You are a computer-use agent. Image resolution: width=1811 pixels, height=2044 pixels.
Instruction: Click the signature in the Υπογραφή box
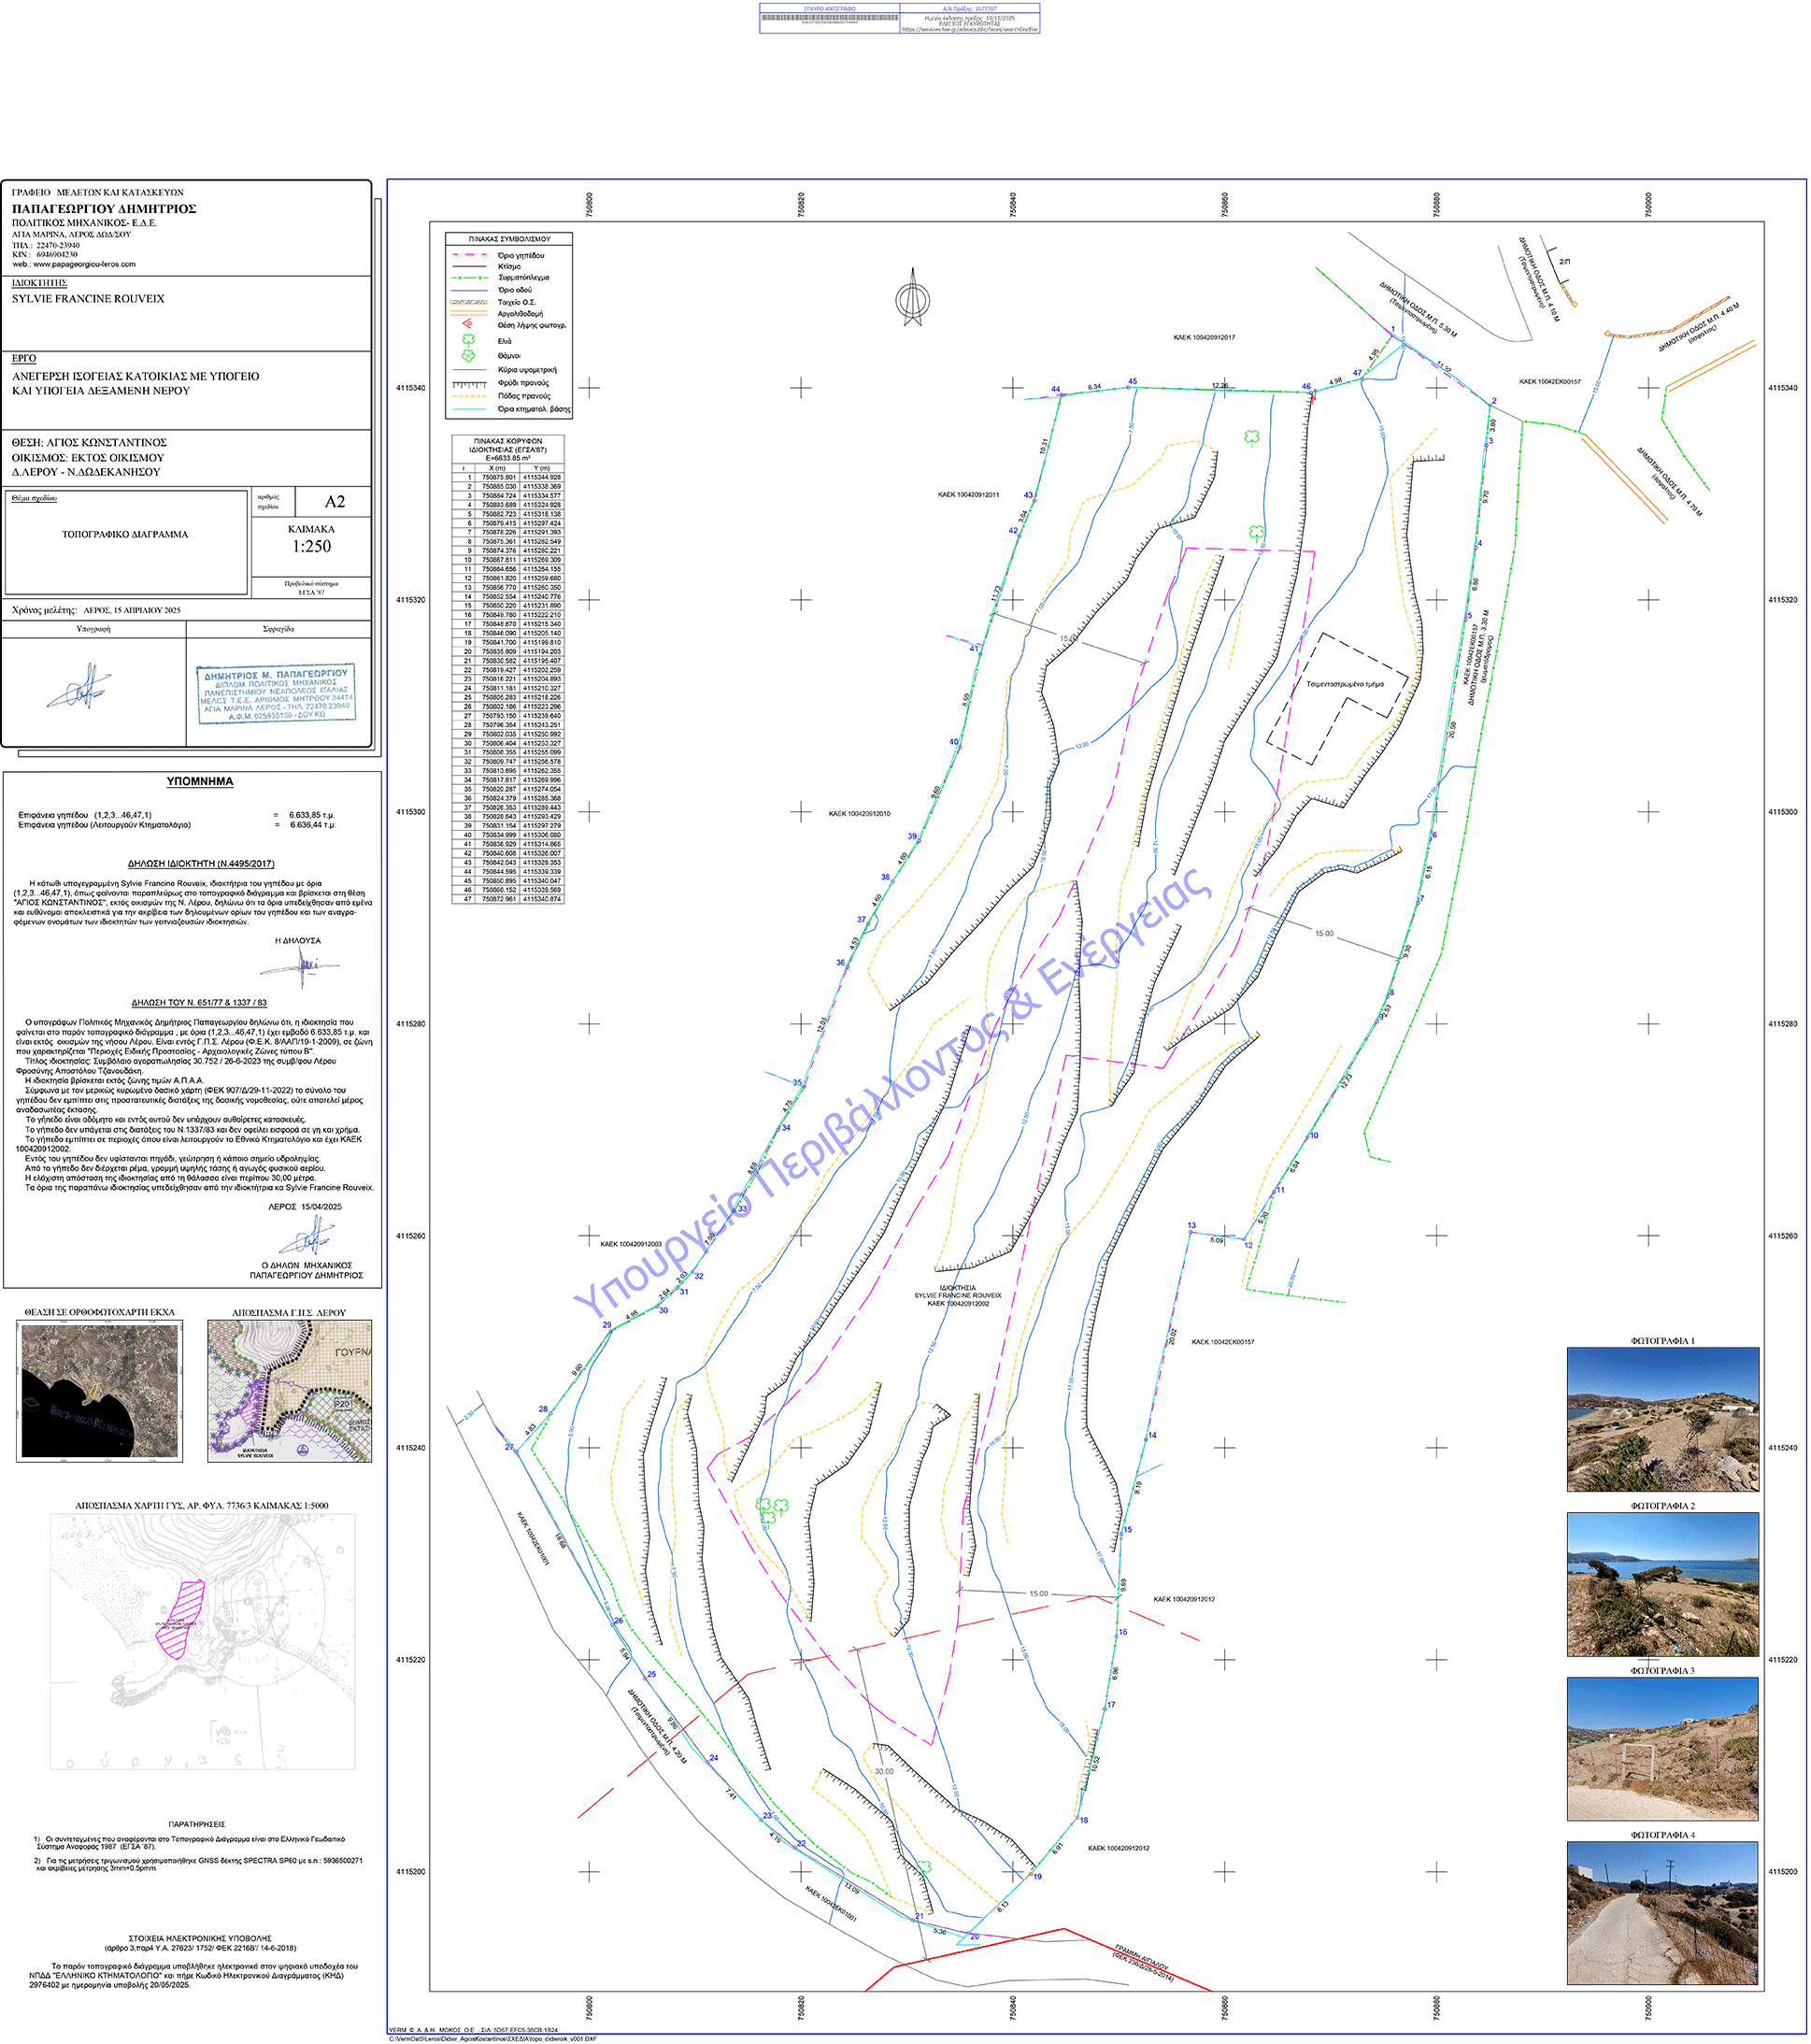80,689
